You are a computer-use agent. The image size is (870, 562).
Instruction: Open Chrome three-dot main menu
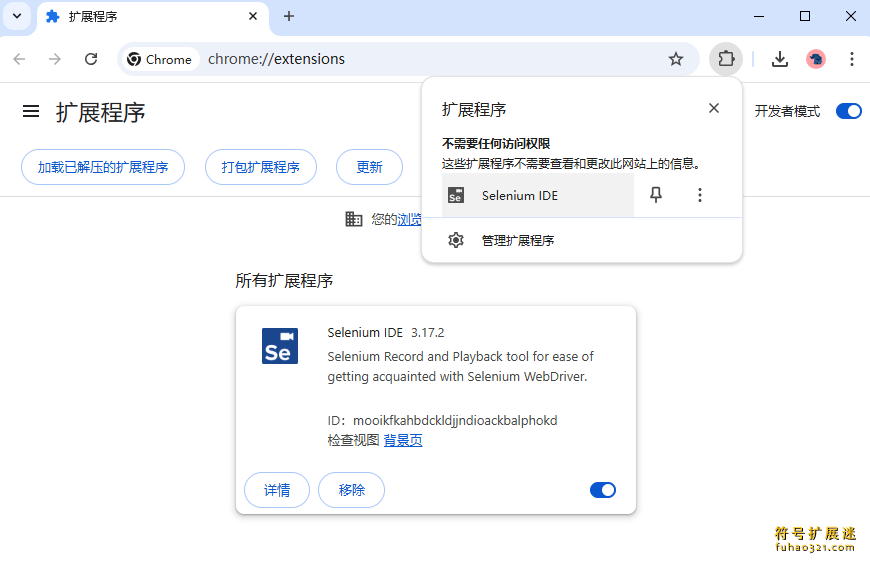[x=852, y=59]
